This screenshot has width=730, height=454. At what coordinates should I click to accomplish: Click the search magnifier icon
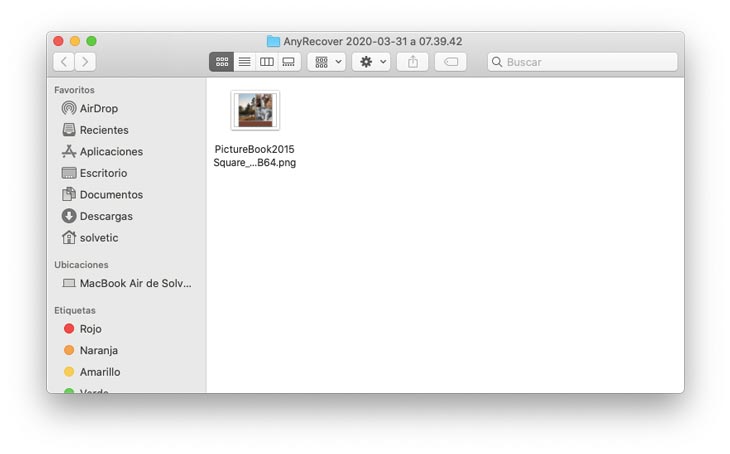497,62
